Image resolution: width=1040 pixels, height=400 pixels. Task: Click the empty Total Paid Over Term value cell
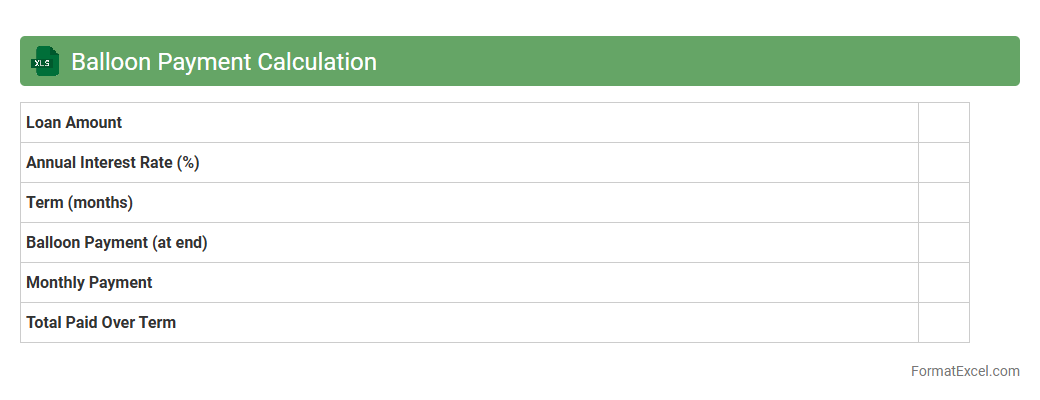pyautogui.click(x=943, y=323)
